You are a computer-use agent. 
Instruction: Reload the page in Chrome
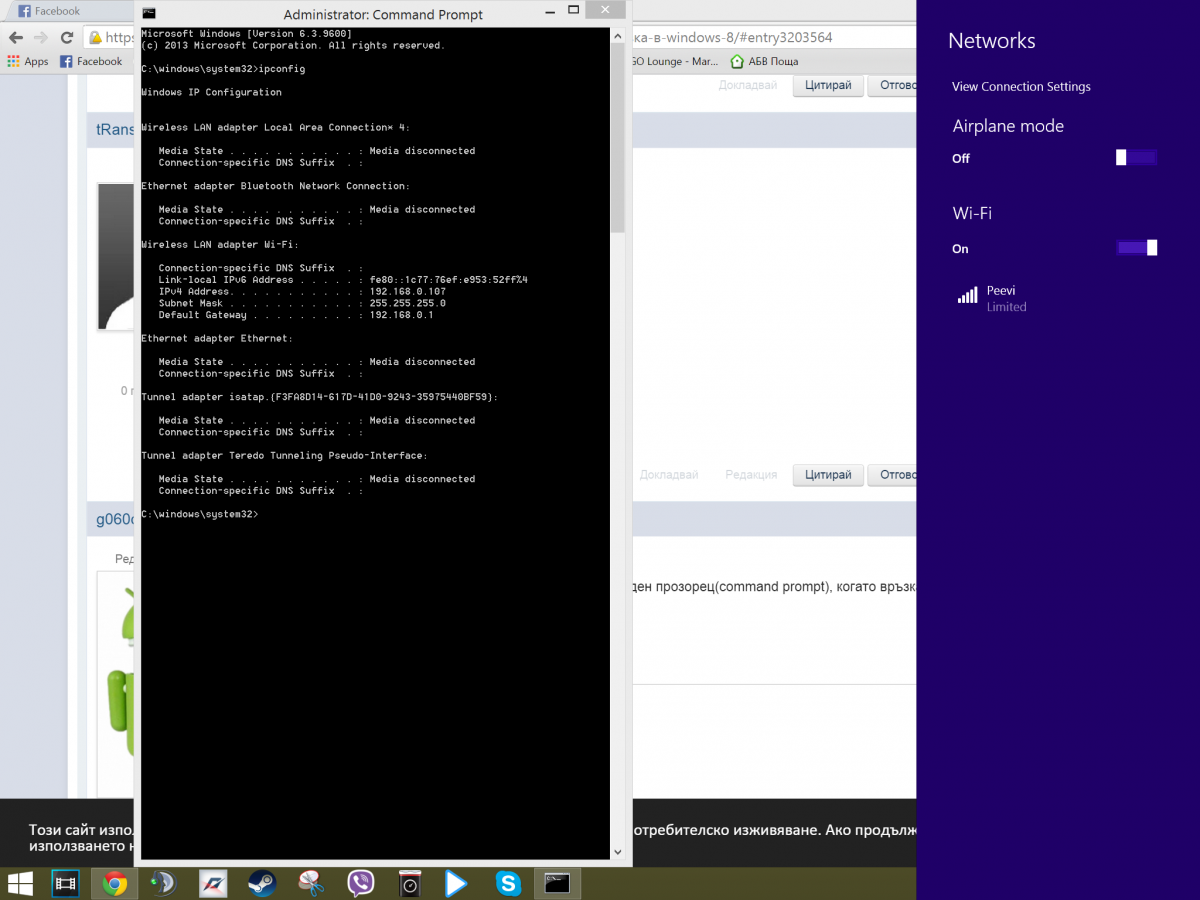(x=67, y=38)
